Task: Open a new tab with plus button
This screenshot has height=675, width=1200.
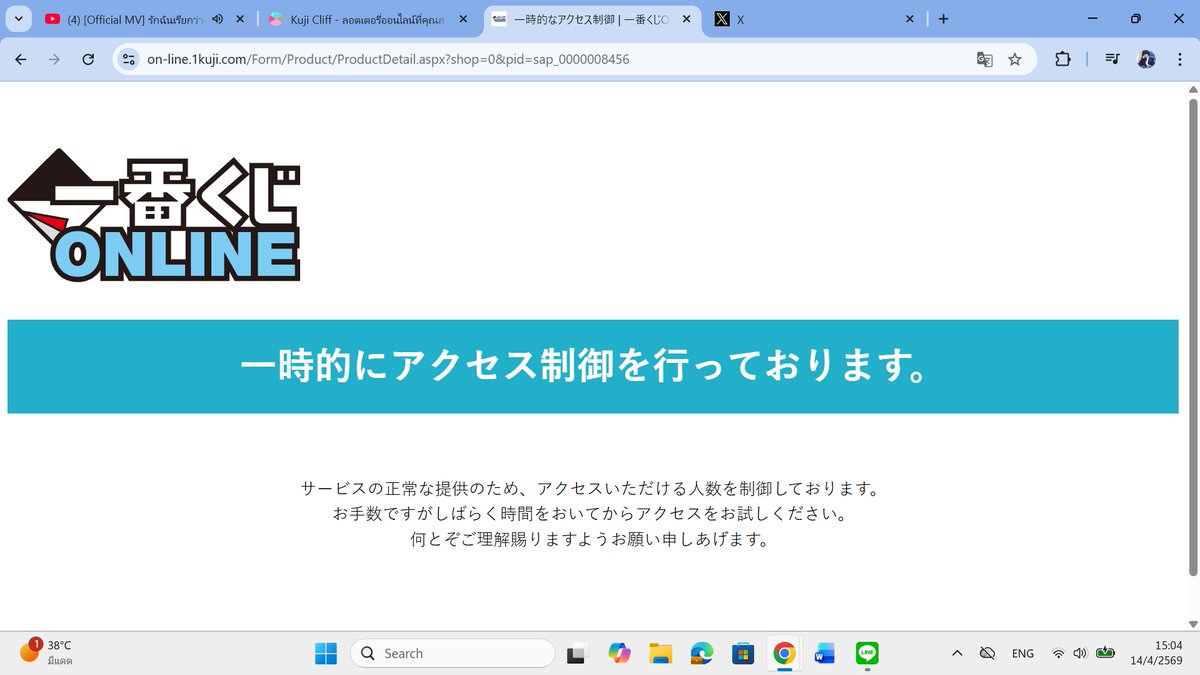Action: [x=943, y=18]
